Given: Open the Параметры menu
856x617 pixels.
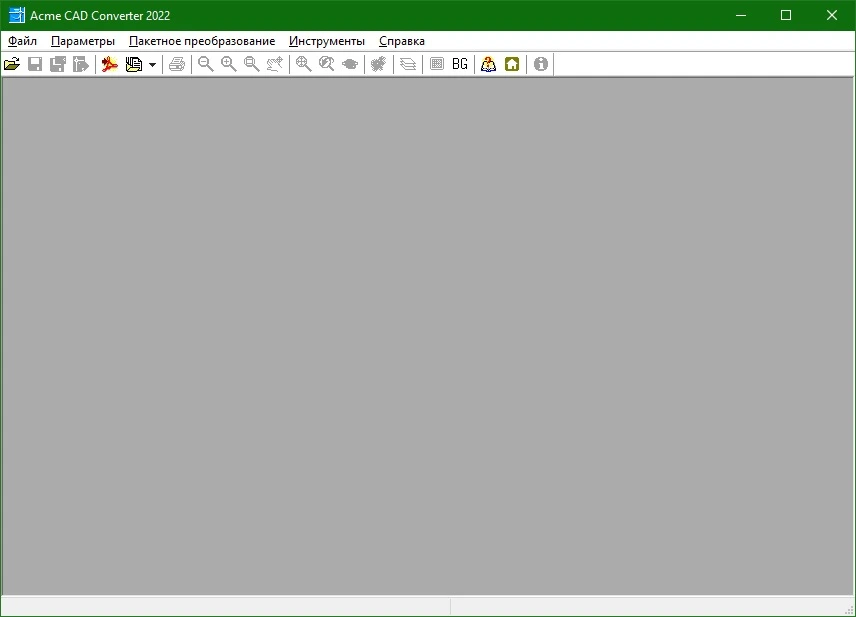Looking at the screenshot, I should pos(83,41).
